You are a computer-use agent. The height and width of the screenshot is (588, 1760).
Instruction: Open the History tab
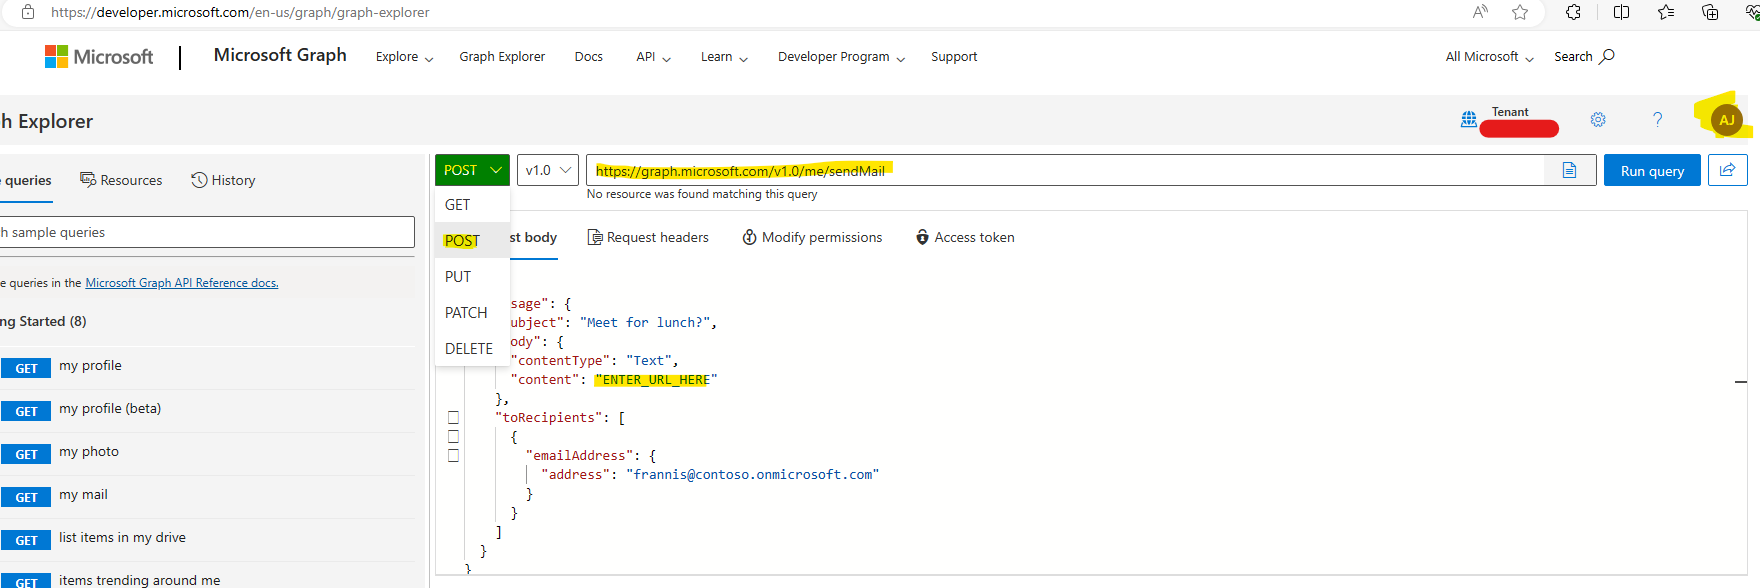tap(223, 180)
